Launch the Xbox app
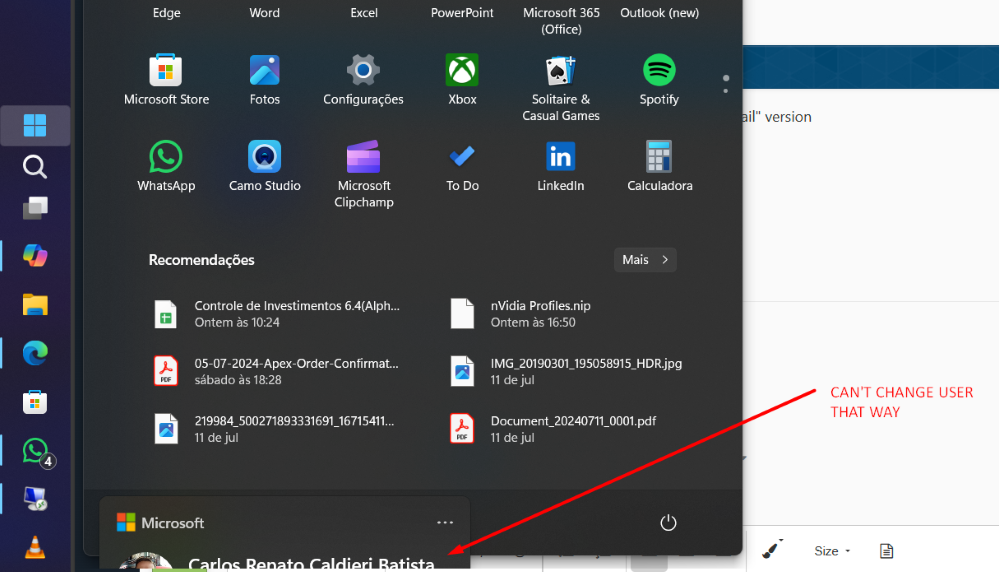 (x=462, y=80)
